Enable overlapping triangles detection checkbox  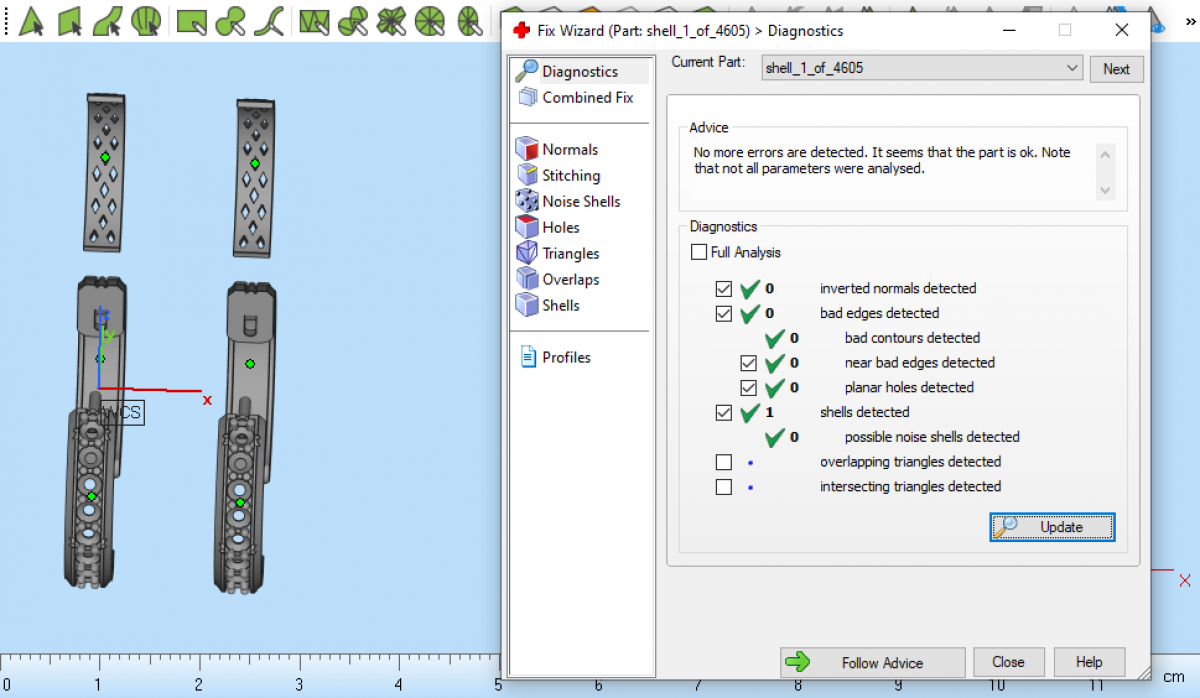724,462
